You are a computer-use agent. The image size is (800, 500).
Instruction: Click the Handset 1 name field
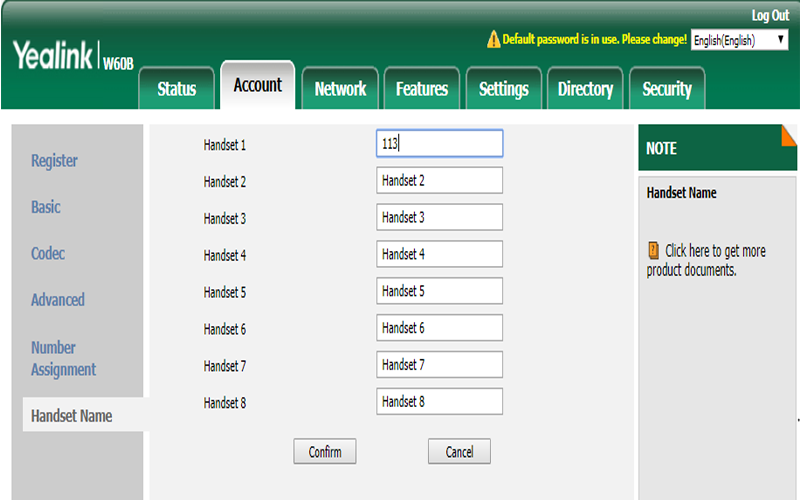click(x=439, y=144)
